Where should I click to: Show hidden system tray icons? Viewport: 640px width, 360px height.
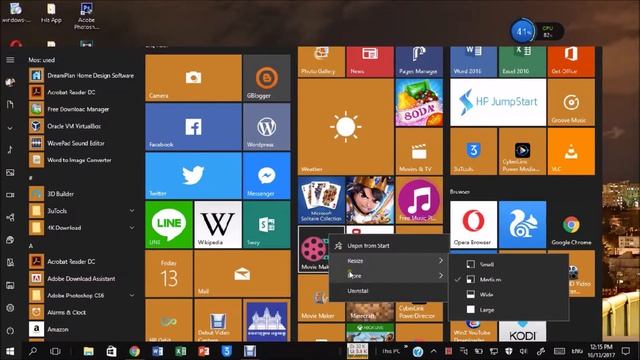433,351
